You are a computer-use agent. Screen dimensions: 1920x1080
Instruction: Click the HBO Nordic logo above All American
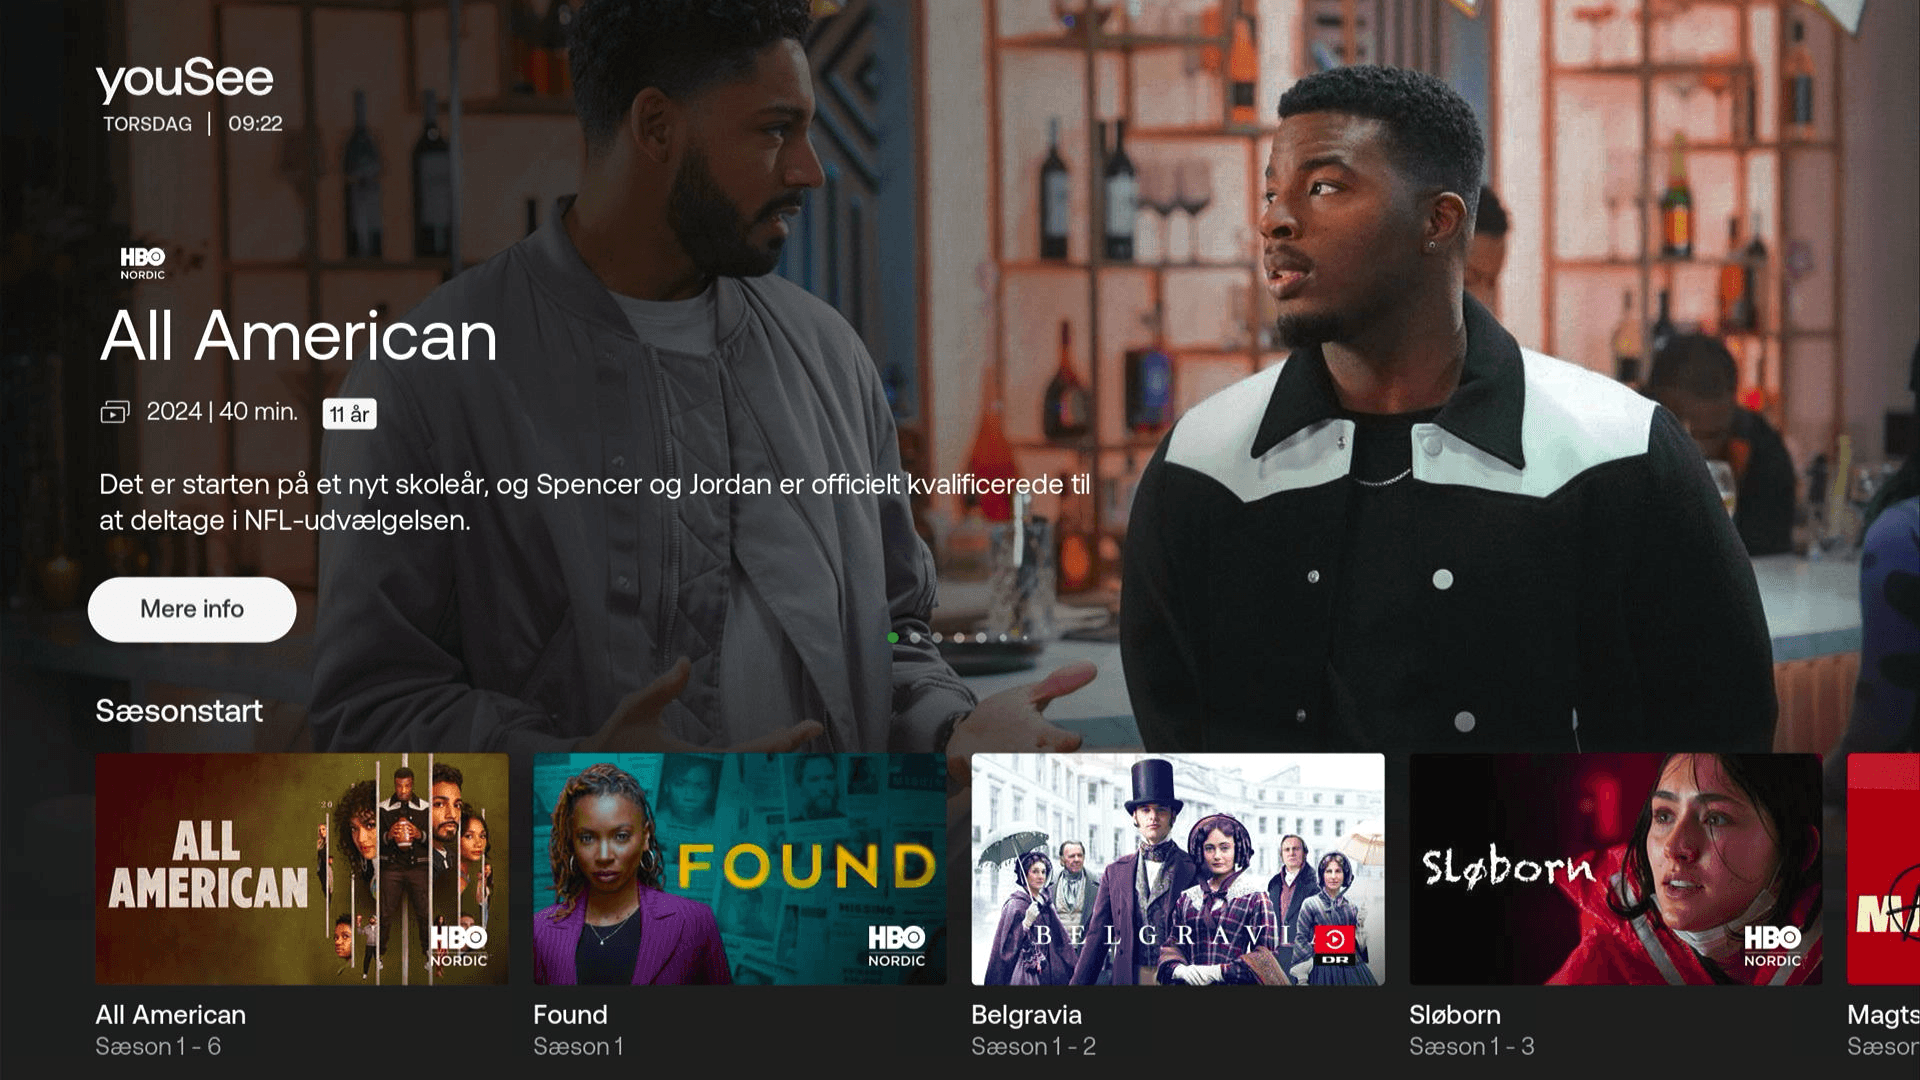tap(143, 263)
